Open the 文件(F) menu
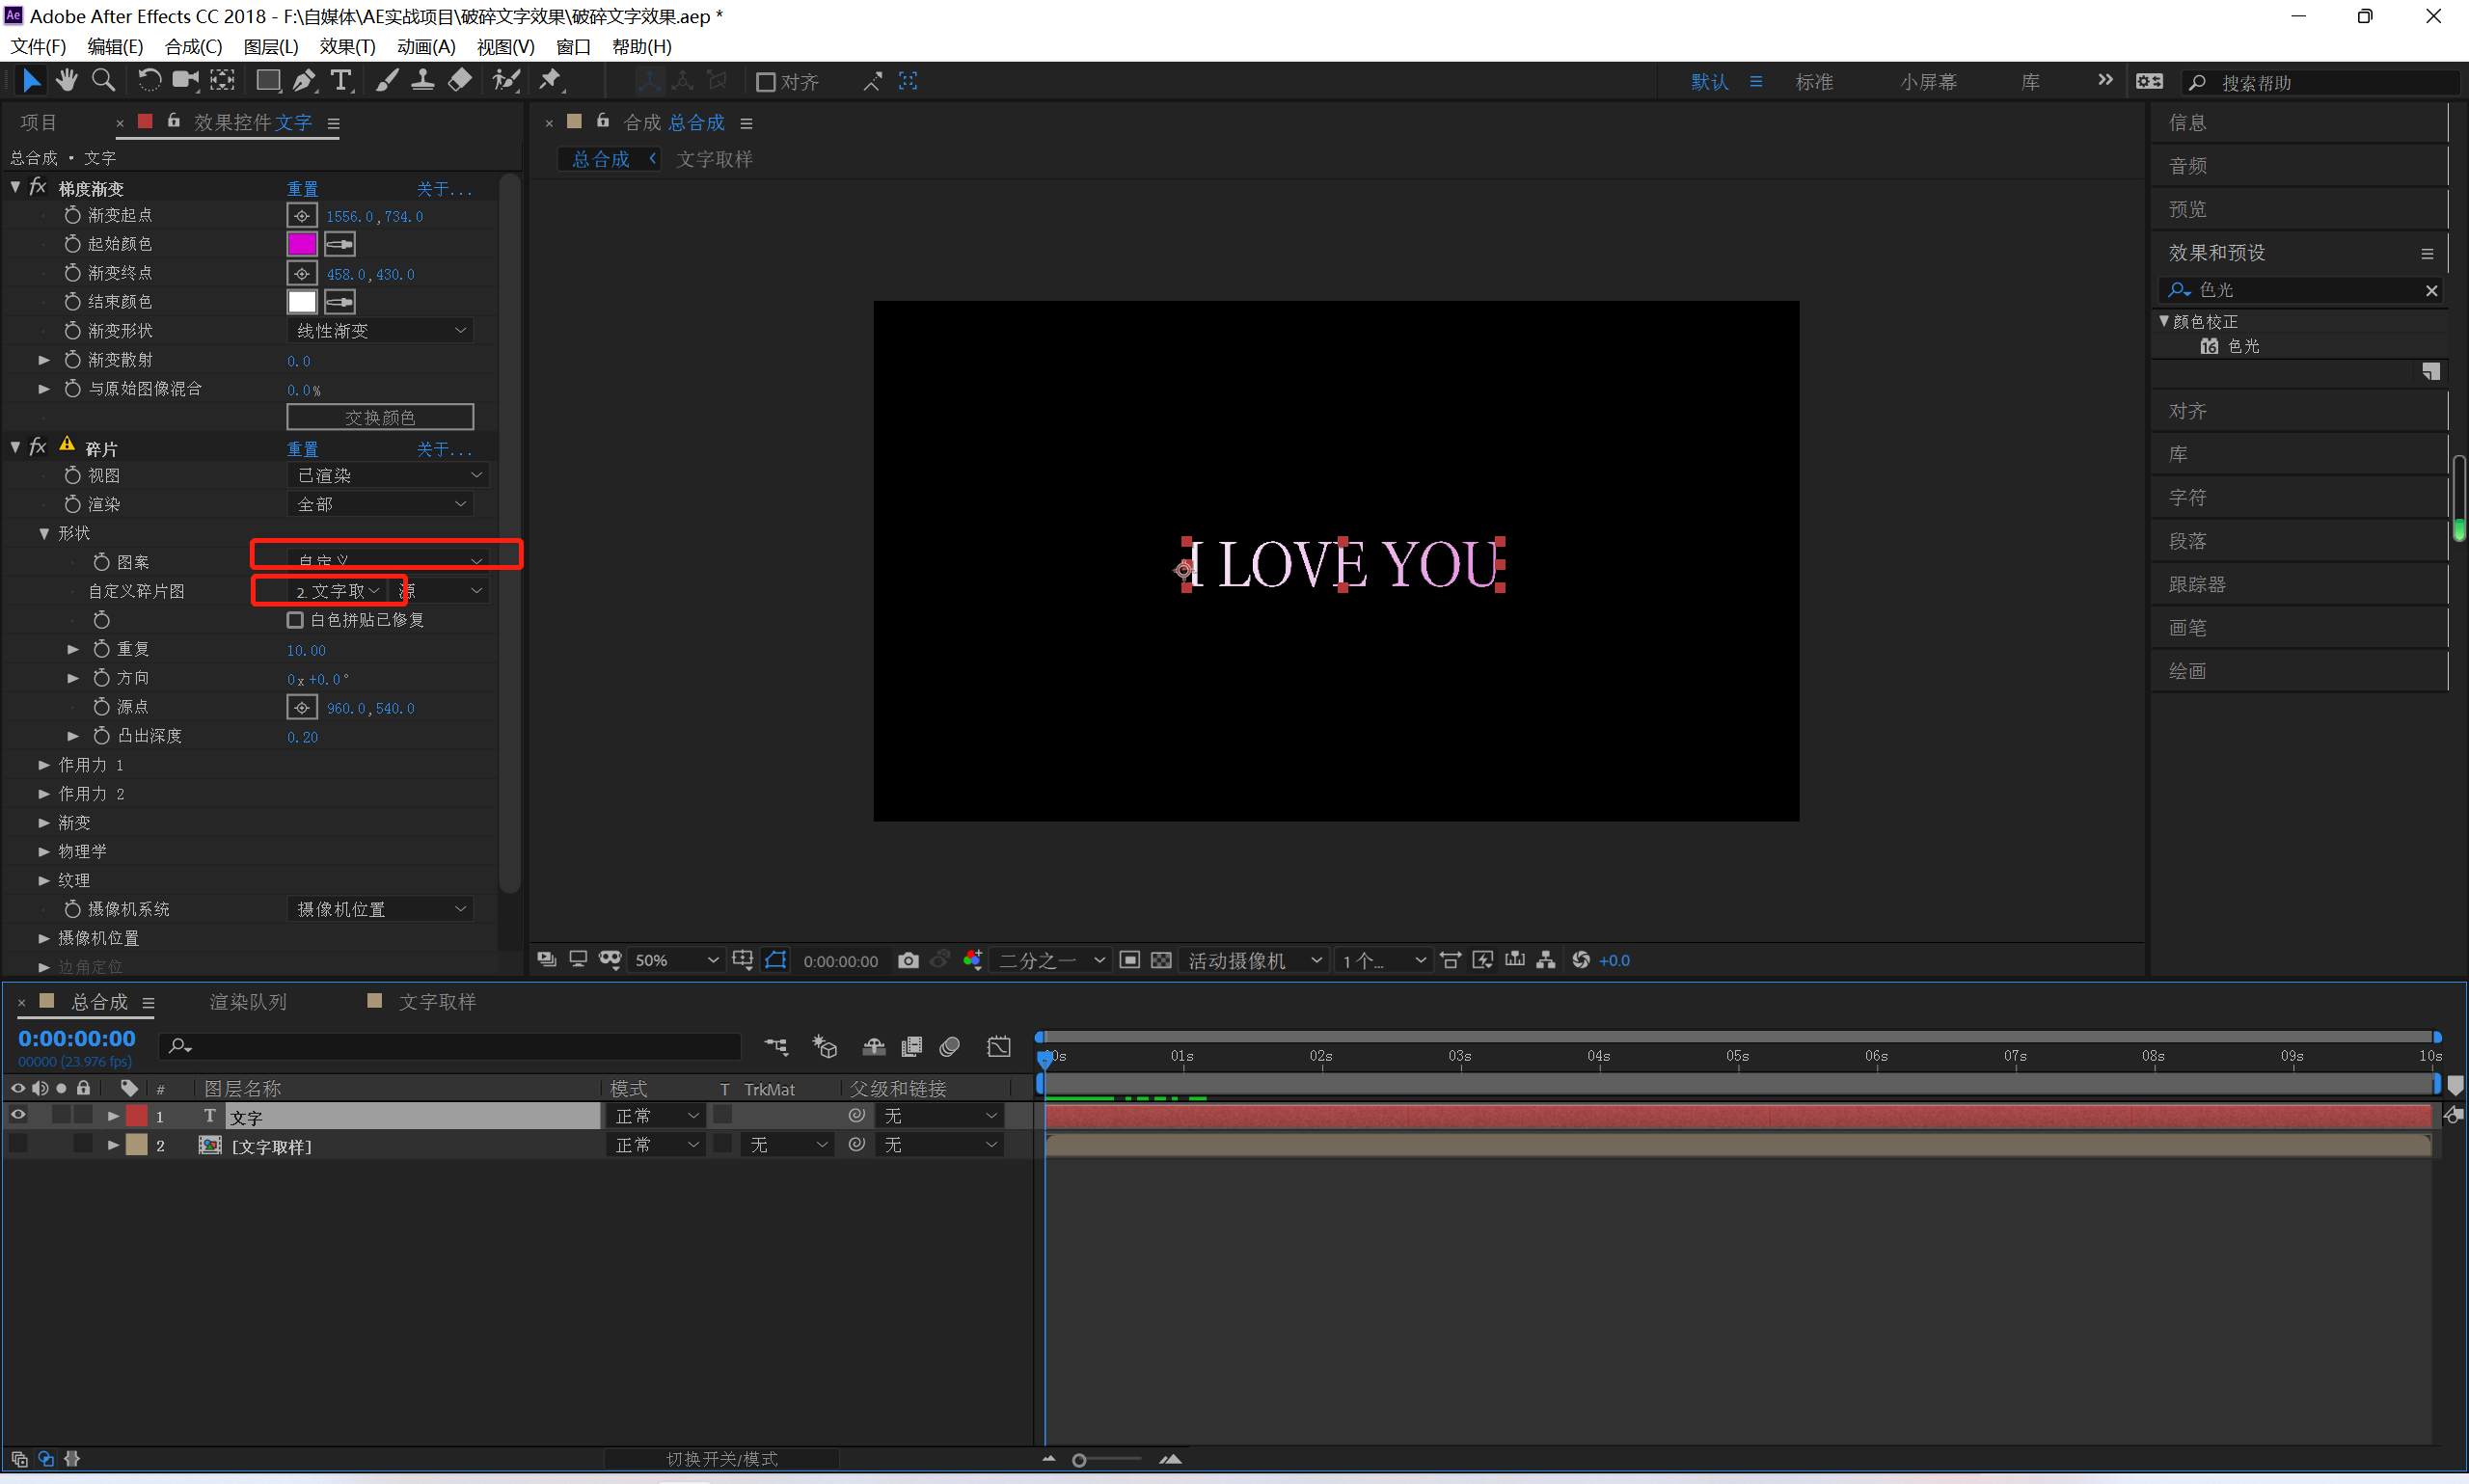2469x1484 pixels. tap(38, 47)
